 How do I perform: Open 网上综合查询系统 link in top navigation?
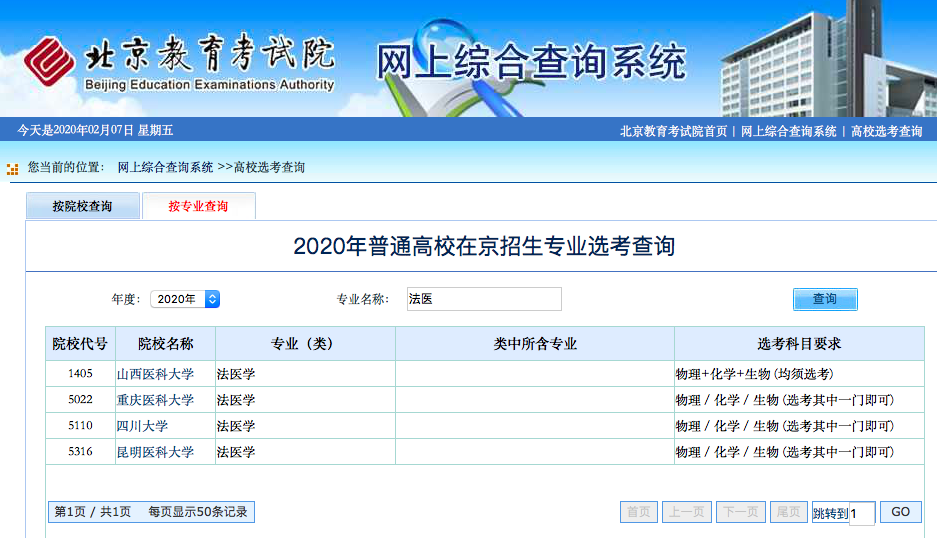point(788,131)
